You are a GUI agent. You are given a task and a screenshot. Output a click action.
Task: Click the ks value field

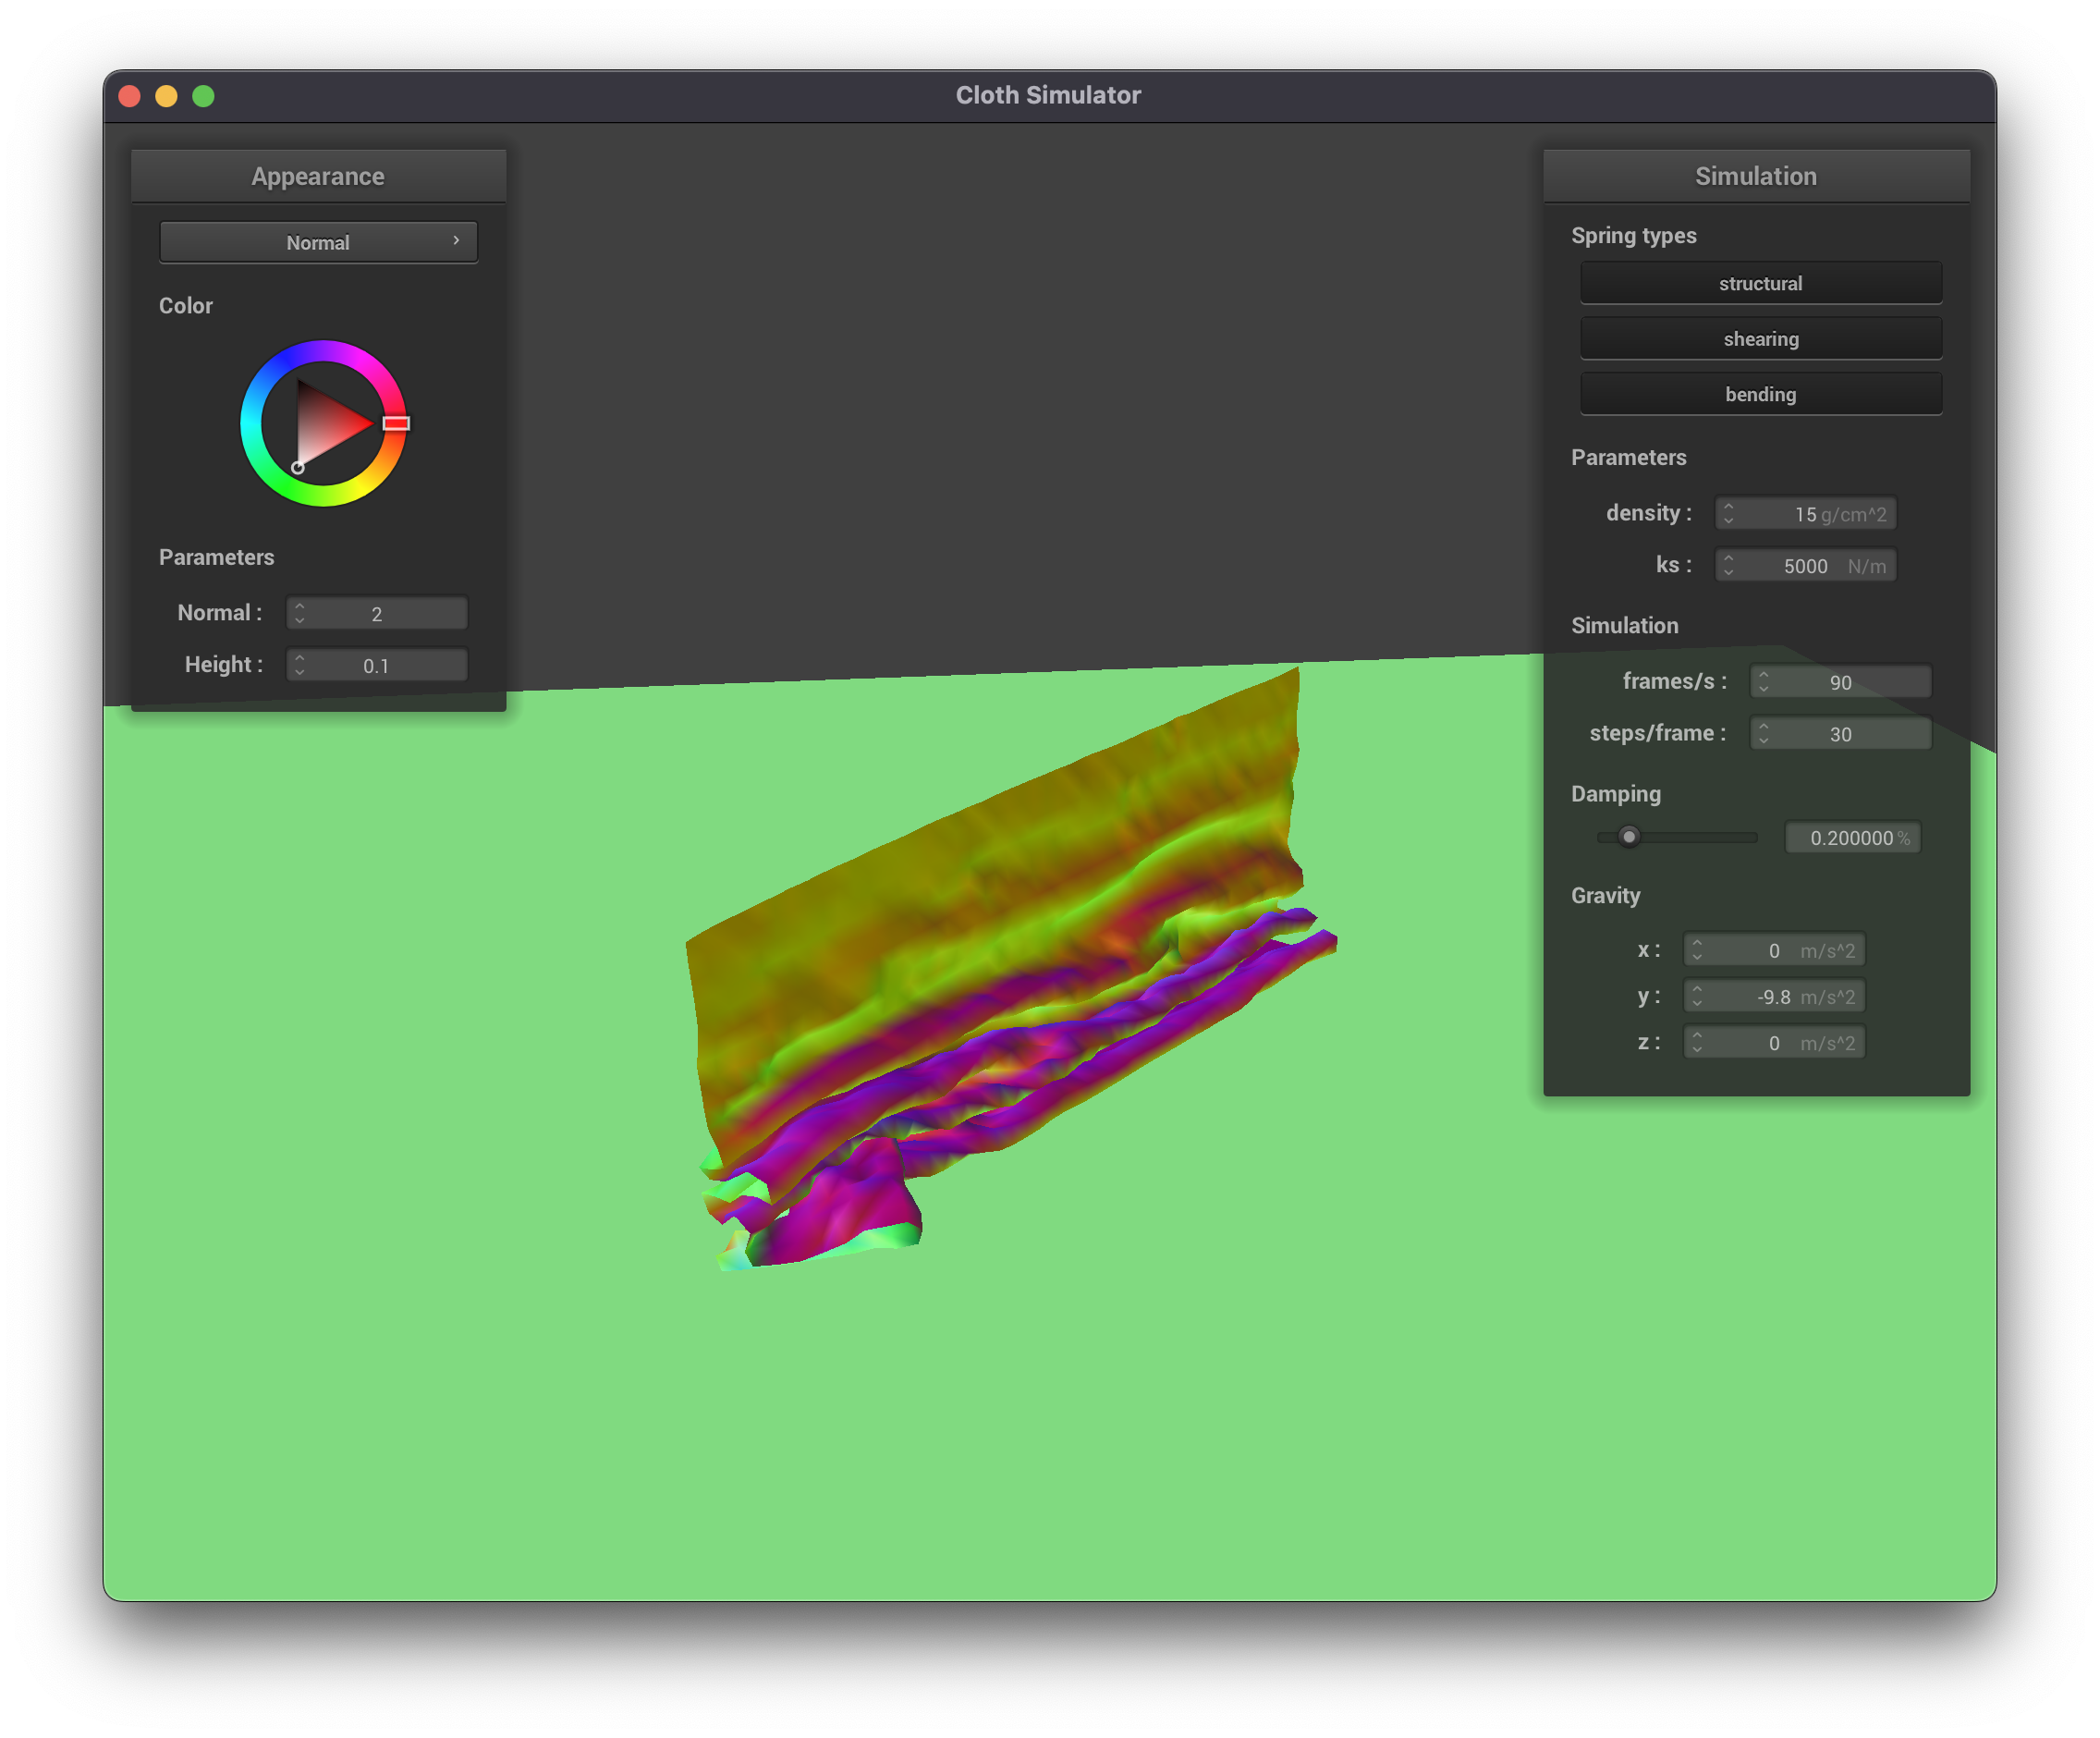click(x=1805, y=566)
